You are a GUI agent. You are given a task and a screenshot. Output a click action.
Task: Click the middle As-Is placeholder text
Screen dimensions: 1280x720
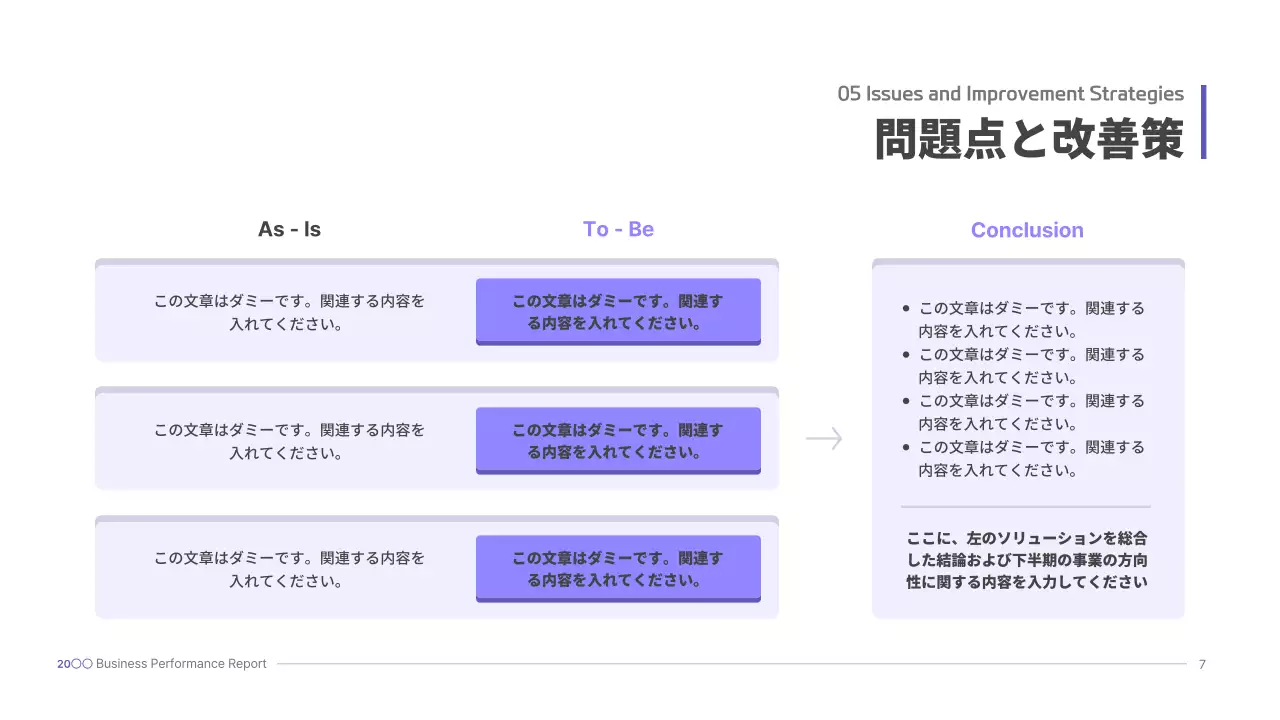(x=288, y=440)
